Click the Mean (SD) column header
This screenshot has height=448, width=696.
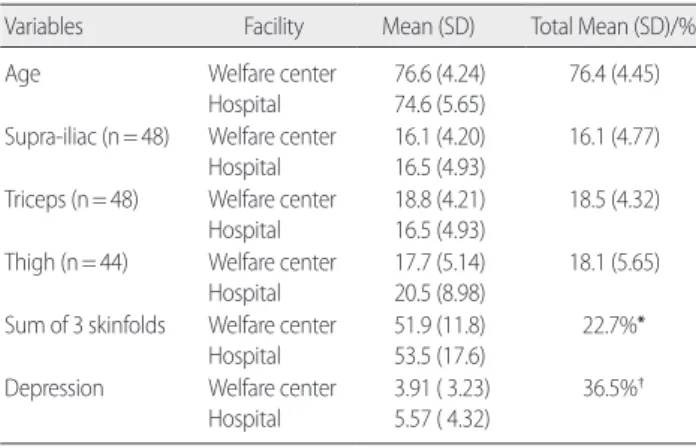(x=428, y=27)
